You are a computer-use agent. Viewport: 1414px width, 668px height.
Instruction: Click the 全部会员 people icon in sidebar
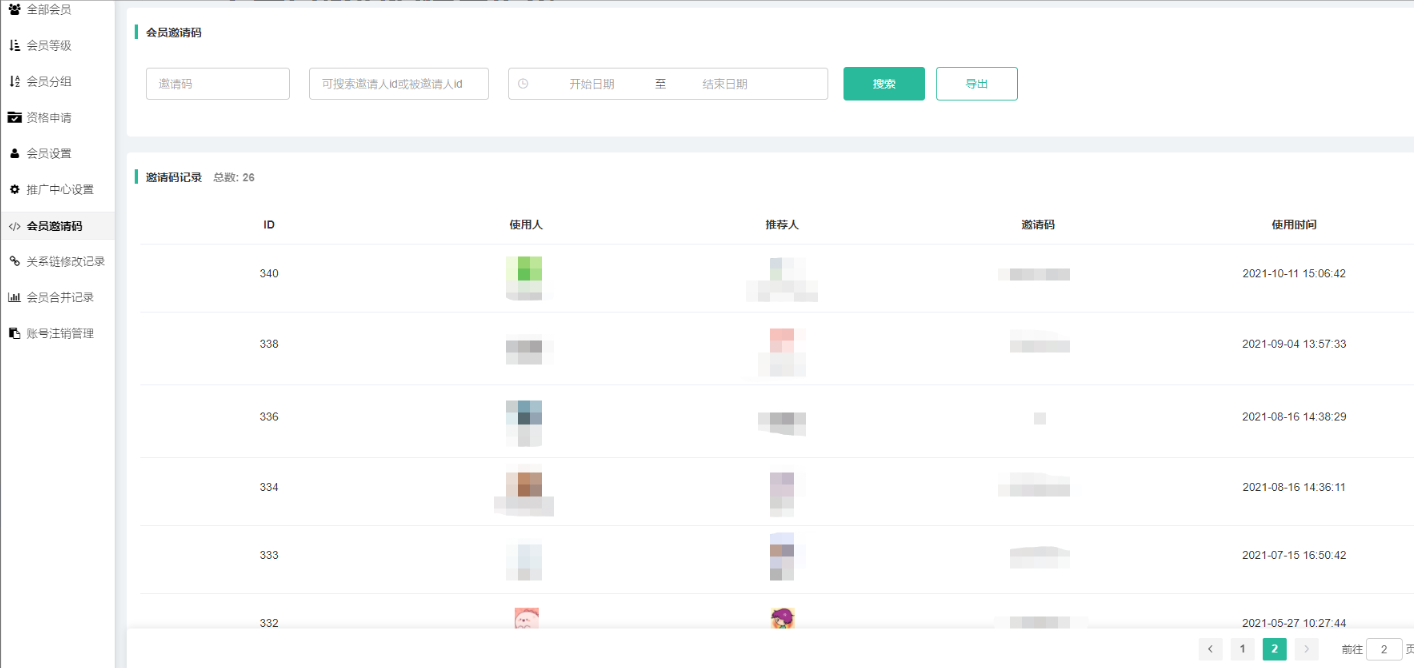15,10
